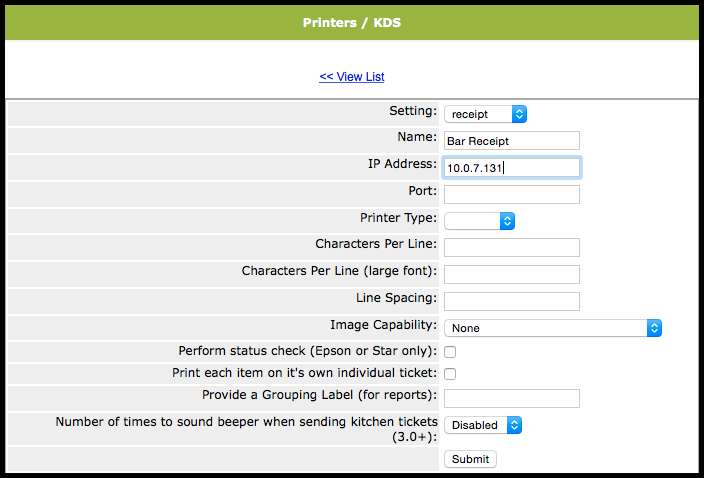Viewport: 704px width, 478px height.
Task: Focus the IP Address input field
Action: point(511,168)
